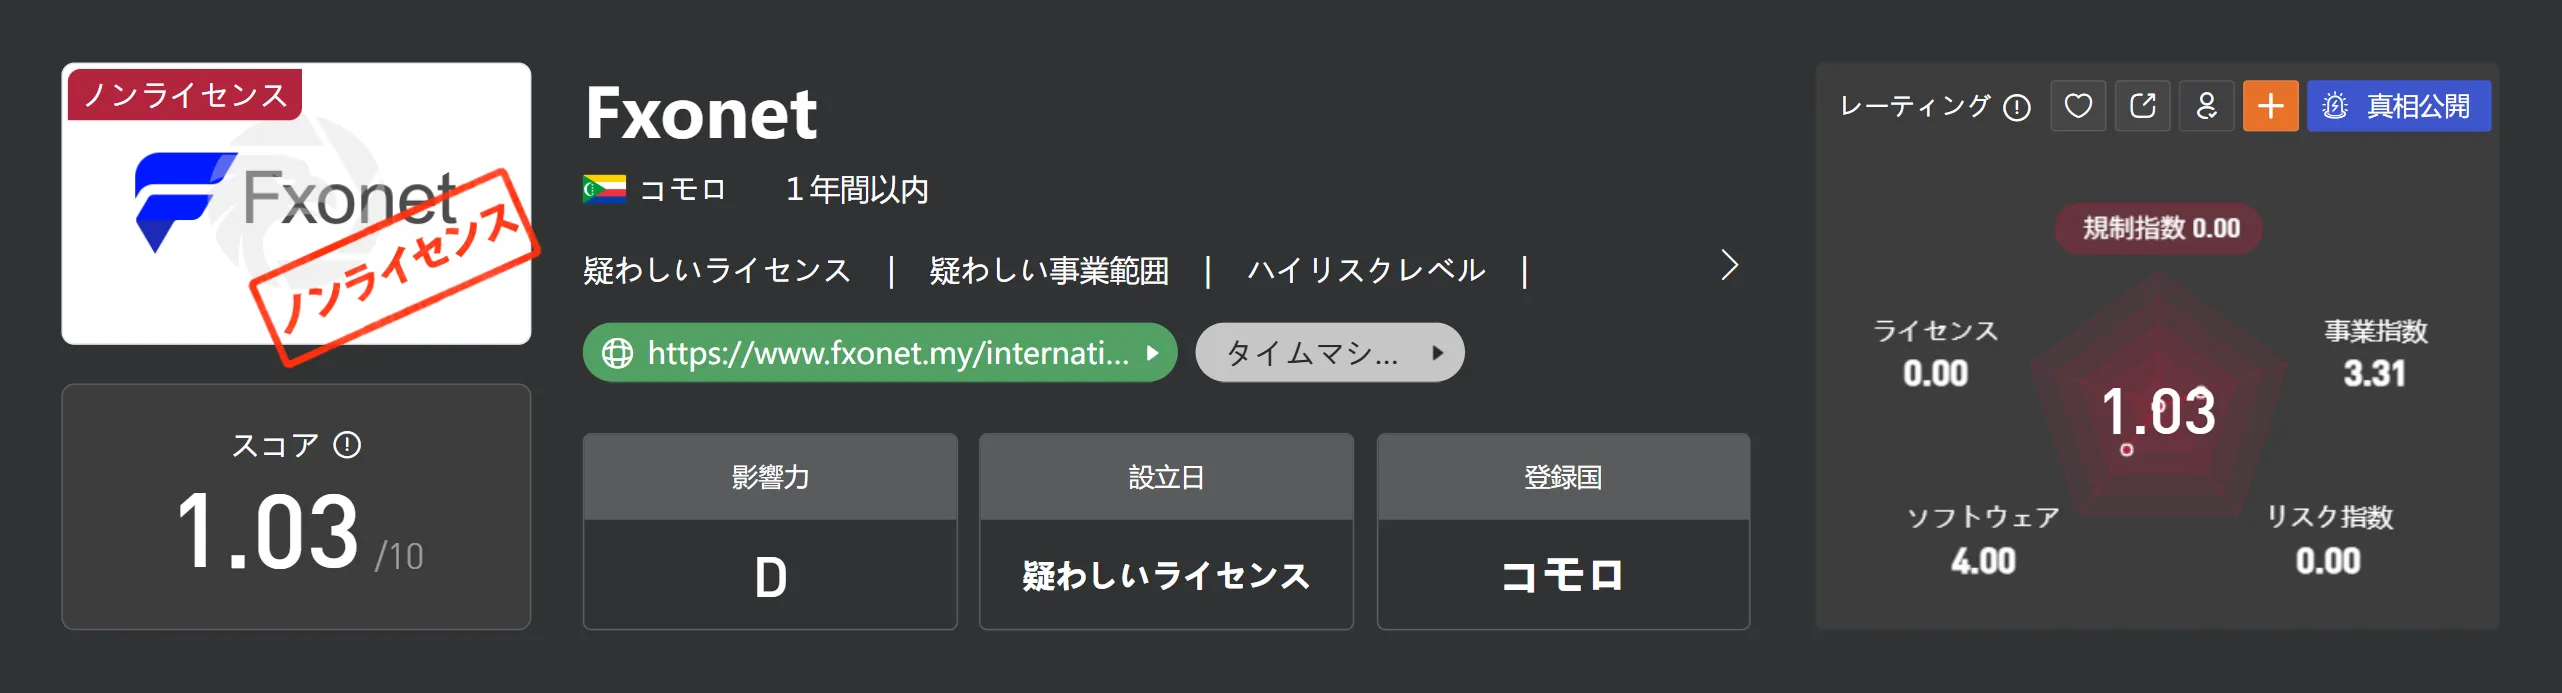Click the user profile icon

pyautogui.click(x=2206, y=106)
